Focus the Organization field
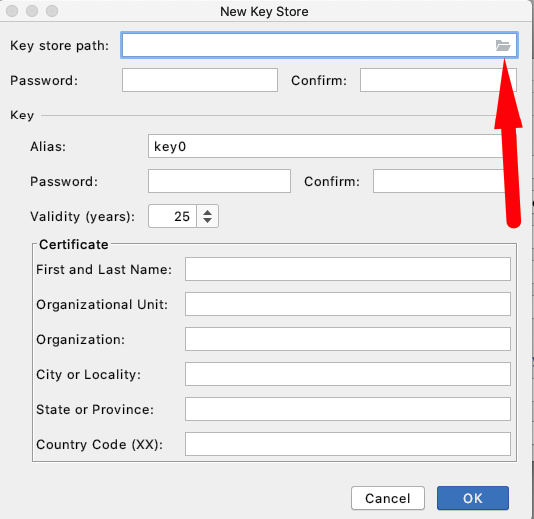The image size is (534, 519). [x=348, y=339]
